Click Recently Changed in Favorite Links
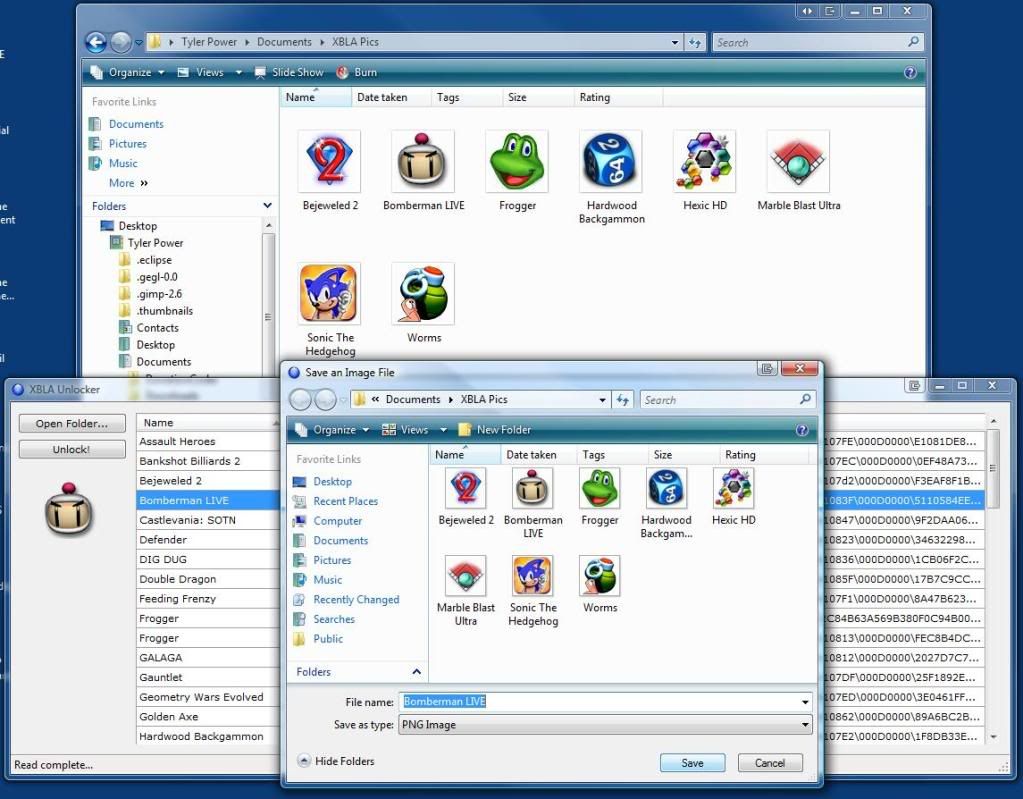 (x=356, y=599)
